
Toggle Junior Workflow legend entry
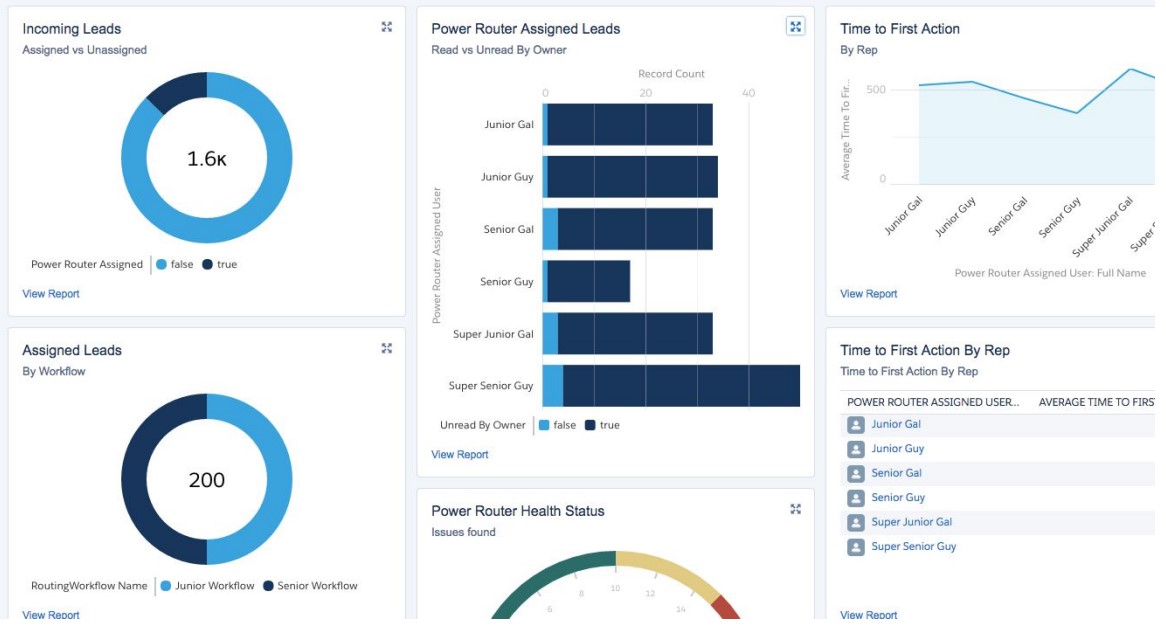(x=207, y=586)
